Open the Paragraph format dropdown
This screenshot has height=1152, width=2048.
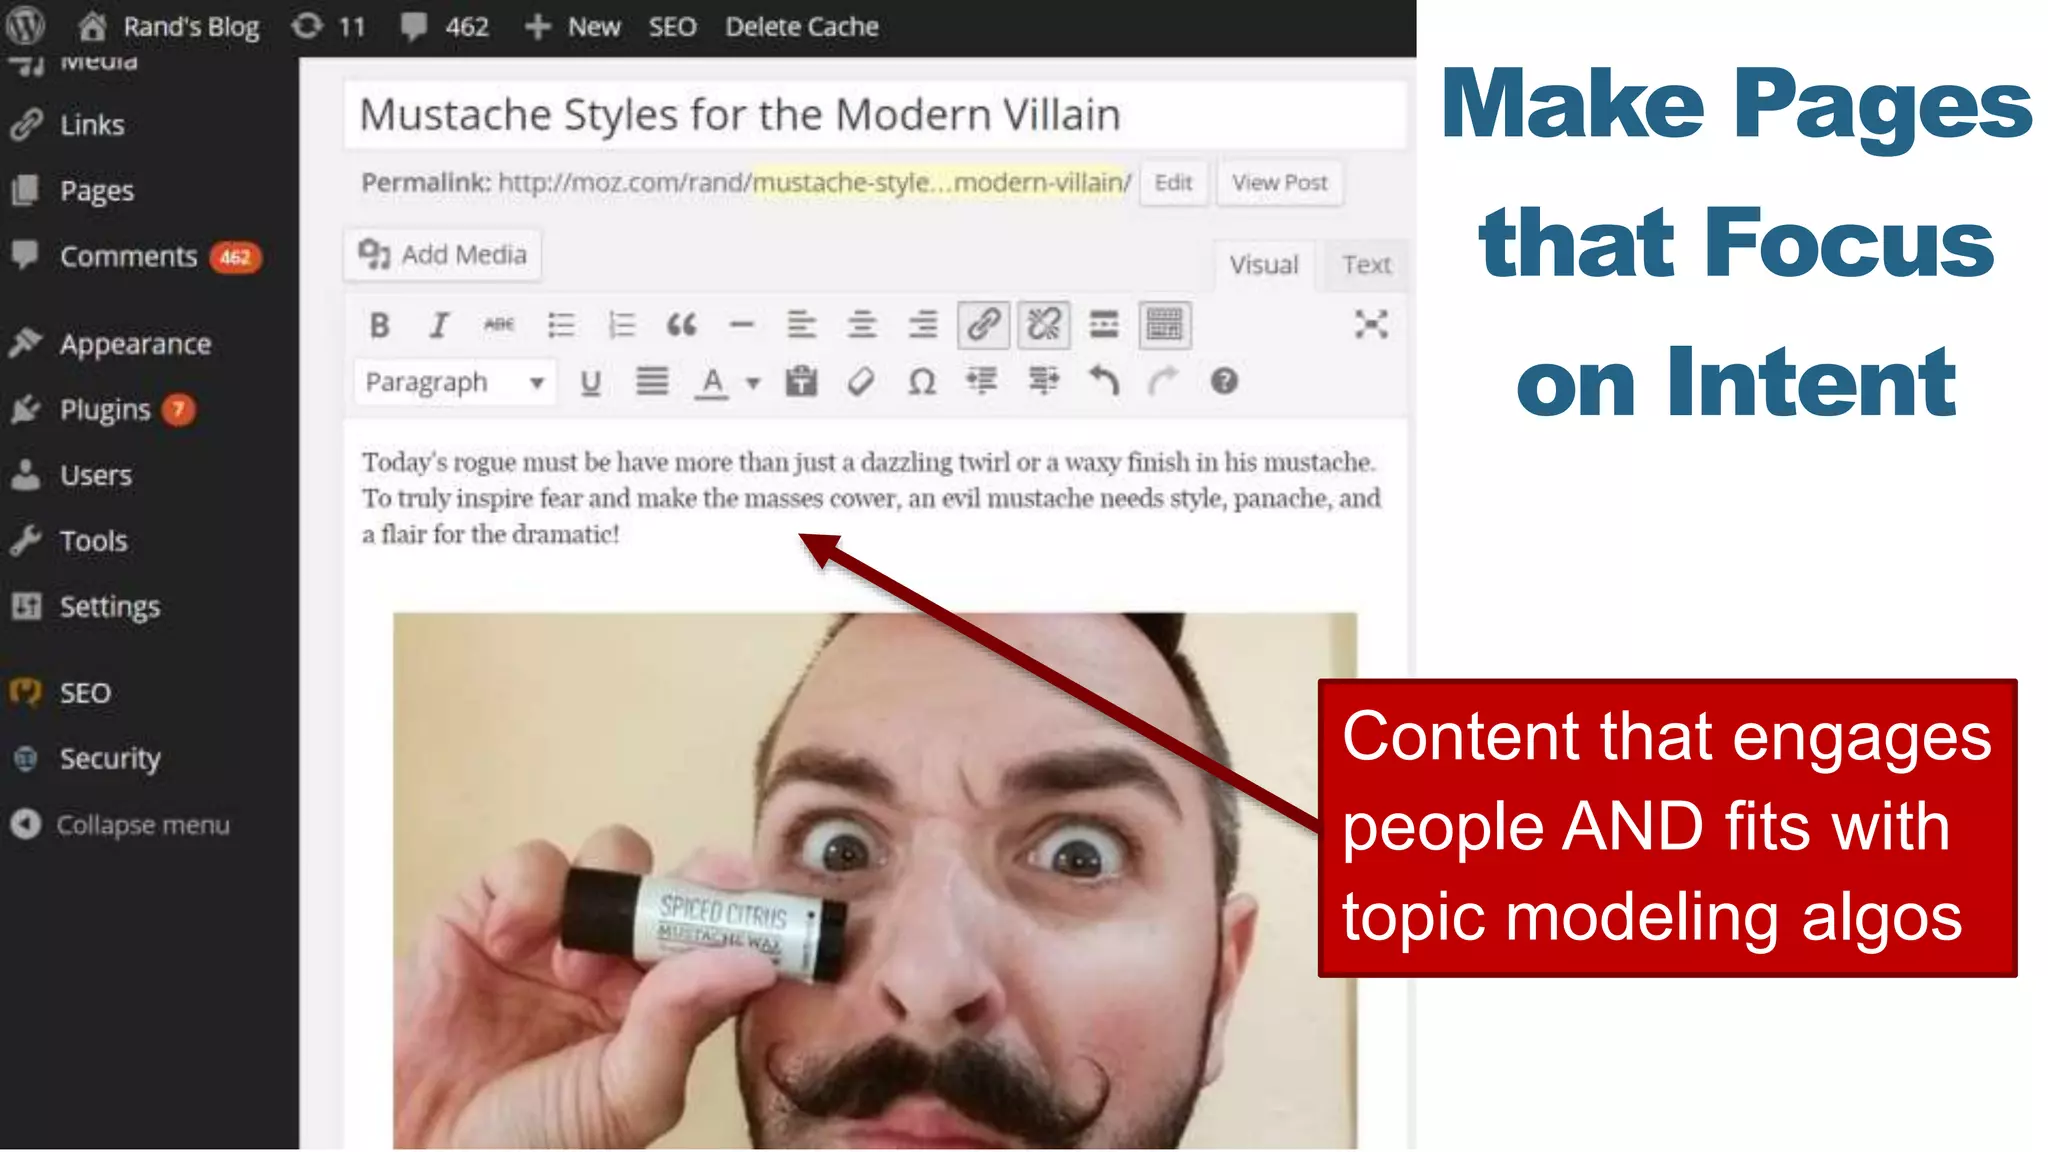[454, 382]
